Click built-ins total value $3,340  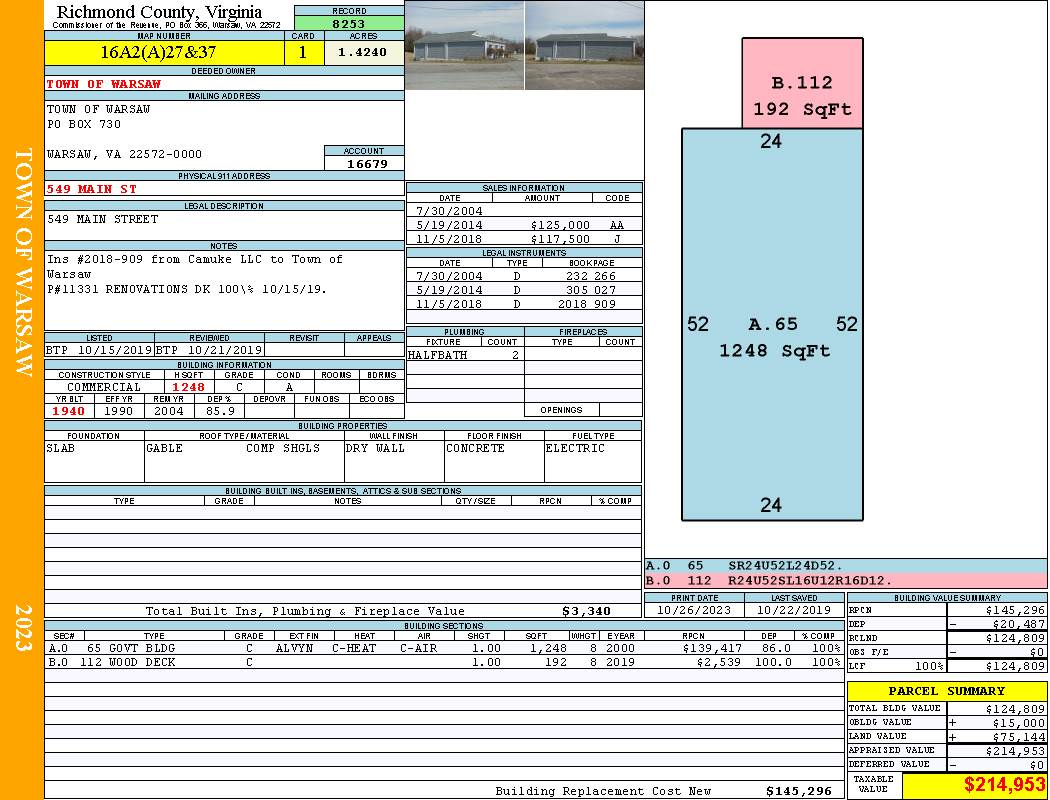(587, 611)
